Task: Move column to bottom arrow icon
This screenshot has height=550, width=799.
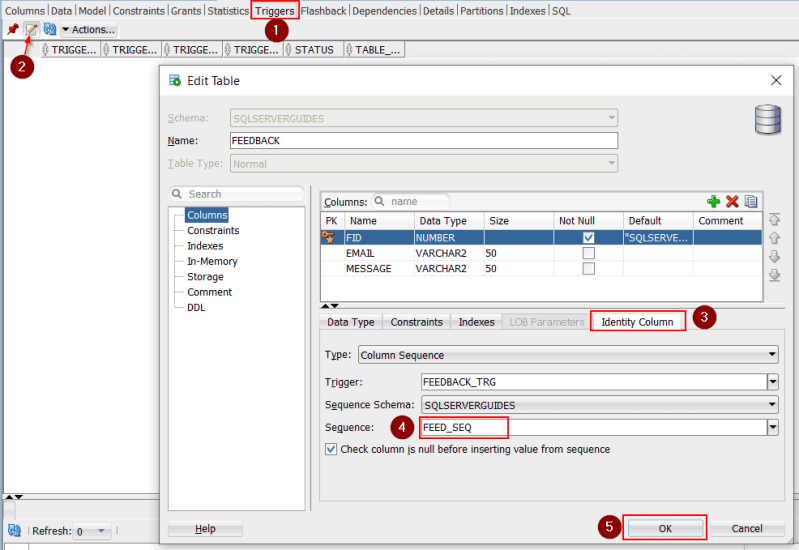Action: click(x=774, y=275)
